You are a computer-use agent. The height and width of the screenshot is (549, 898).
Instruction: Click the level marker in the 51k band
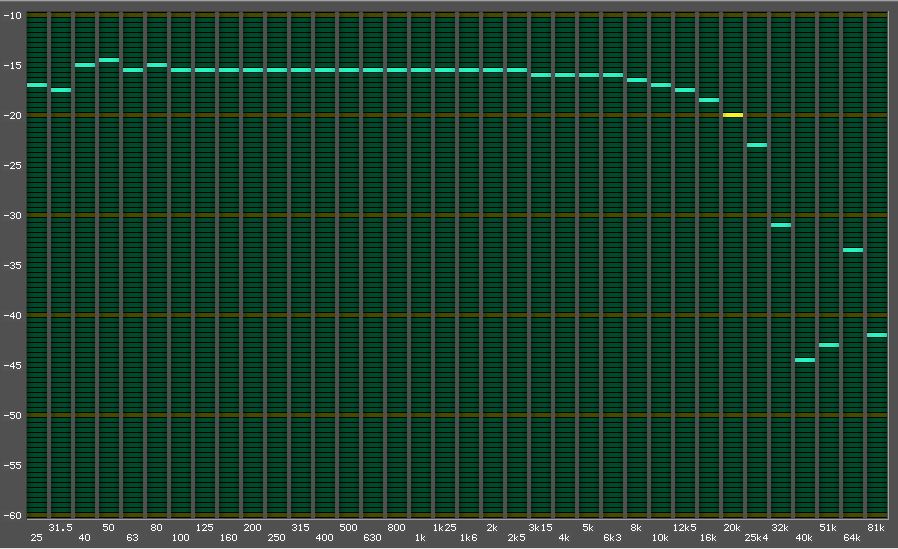[x=829, y=345]
